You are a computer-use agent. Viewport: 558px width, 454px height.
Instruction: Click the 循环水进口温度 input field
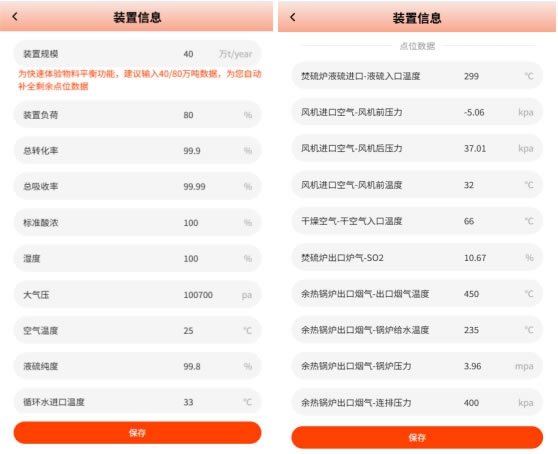pos(137,402)
